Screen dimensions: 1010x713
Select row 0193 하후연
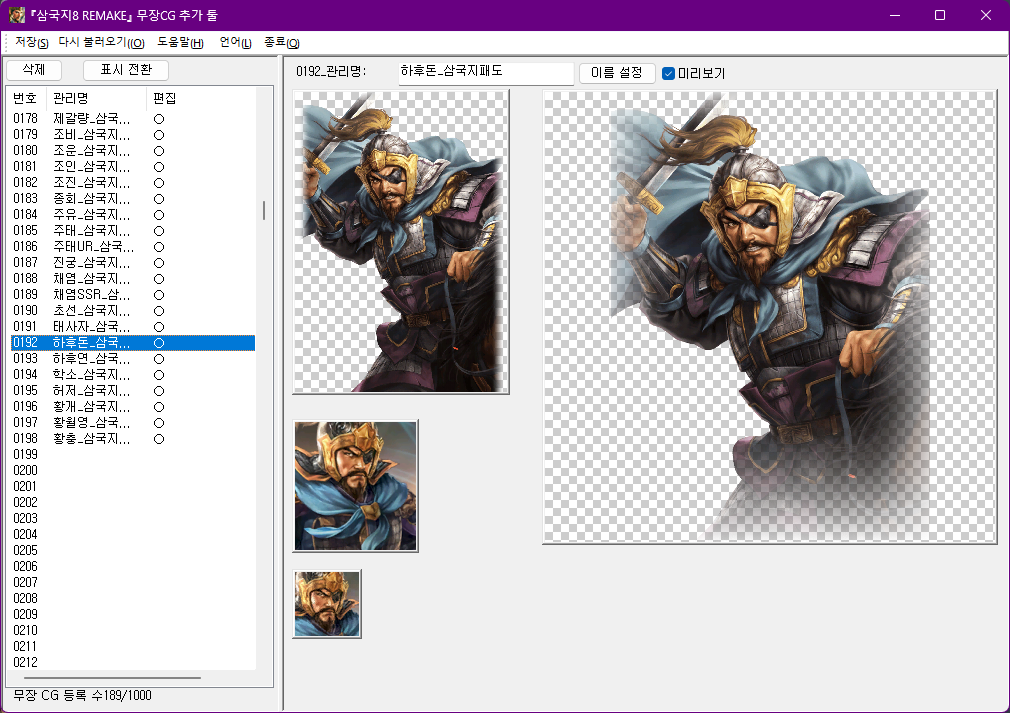[x=133, y=359]
